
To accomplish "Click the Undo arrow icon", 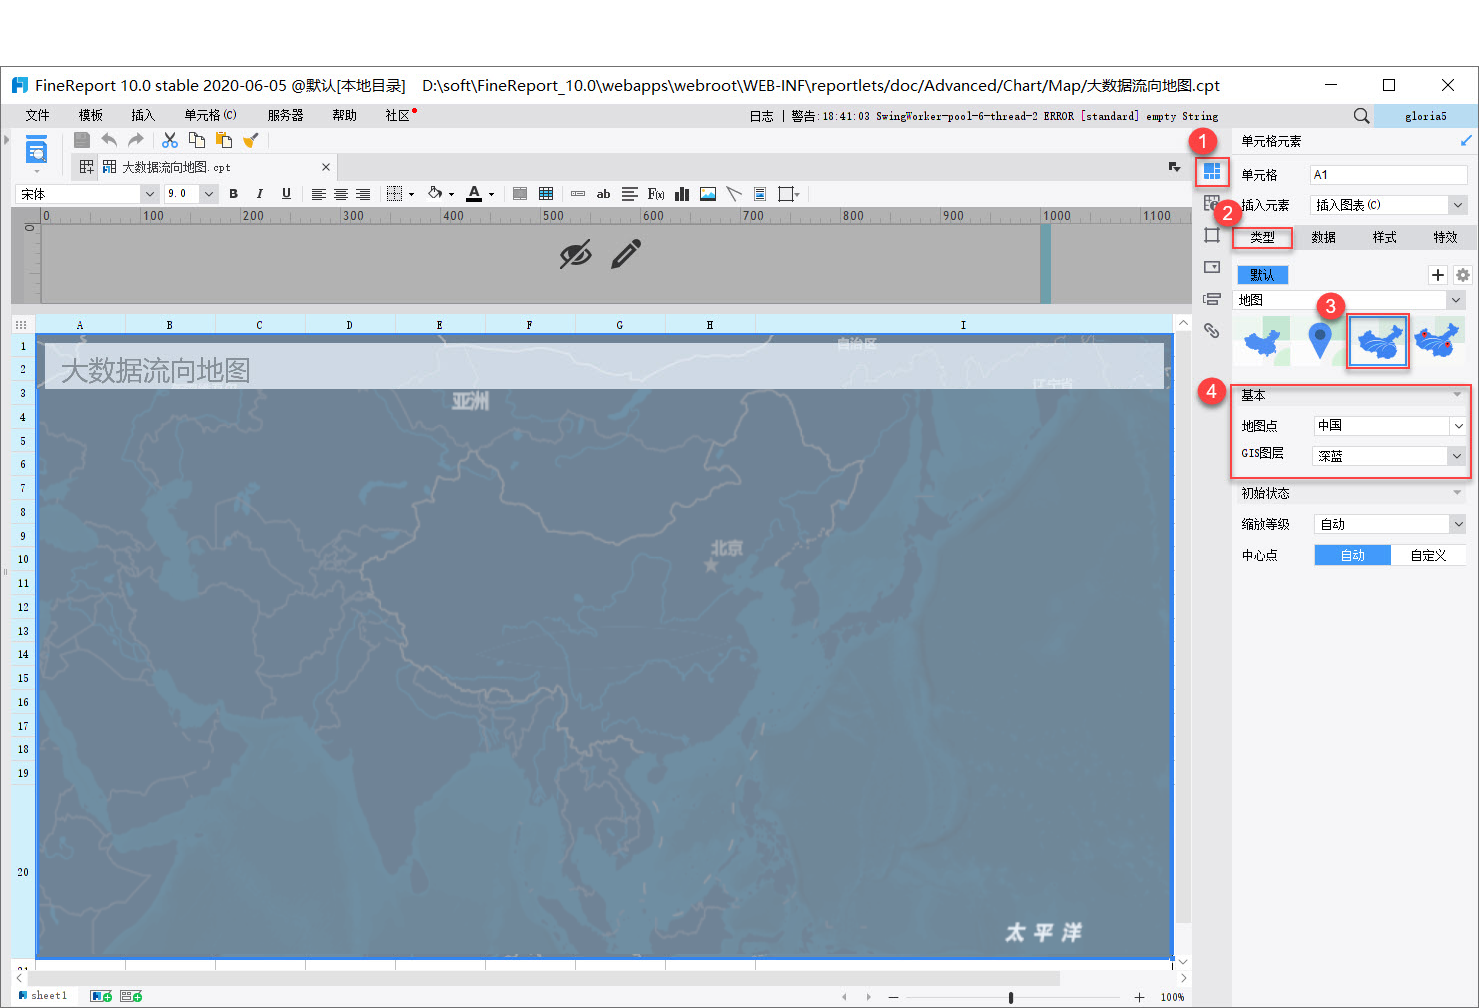I will [x=109, y=140].
